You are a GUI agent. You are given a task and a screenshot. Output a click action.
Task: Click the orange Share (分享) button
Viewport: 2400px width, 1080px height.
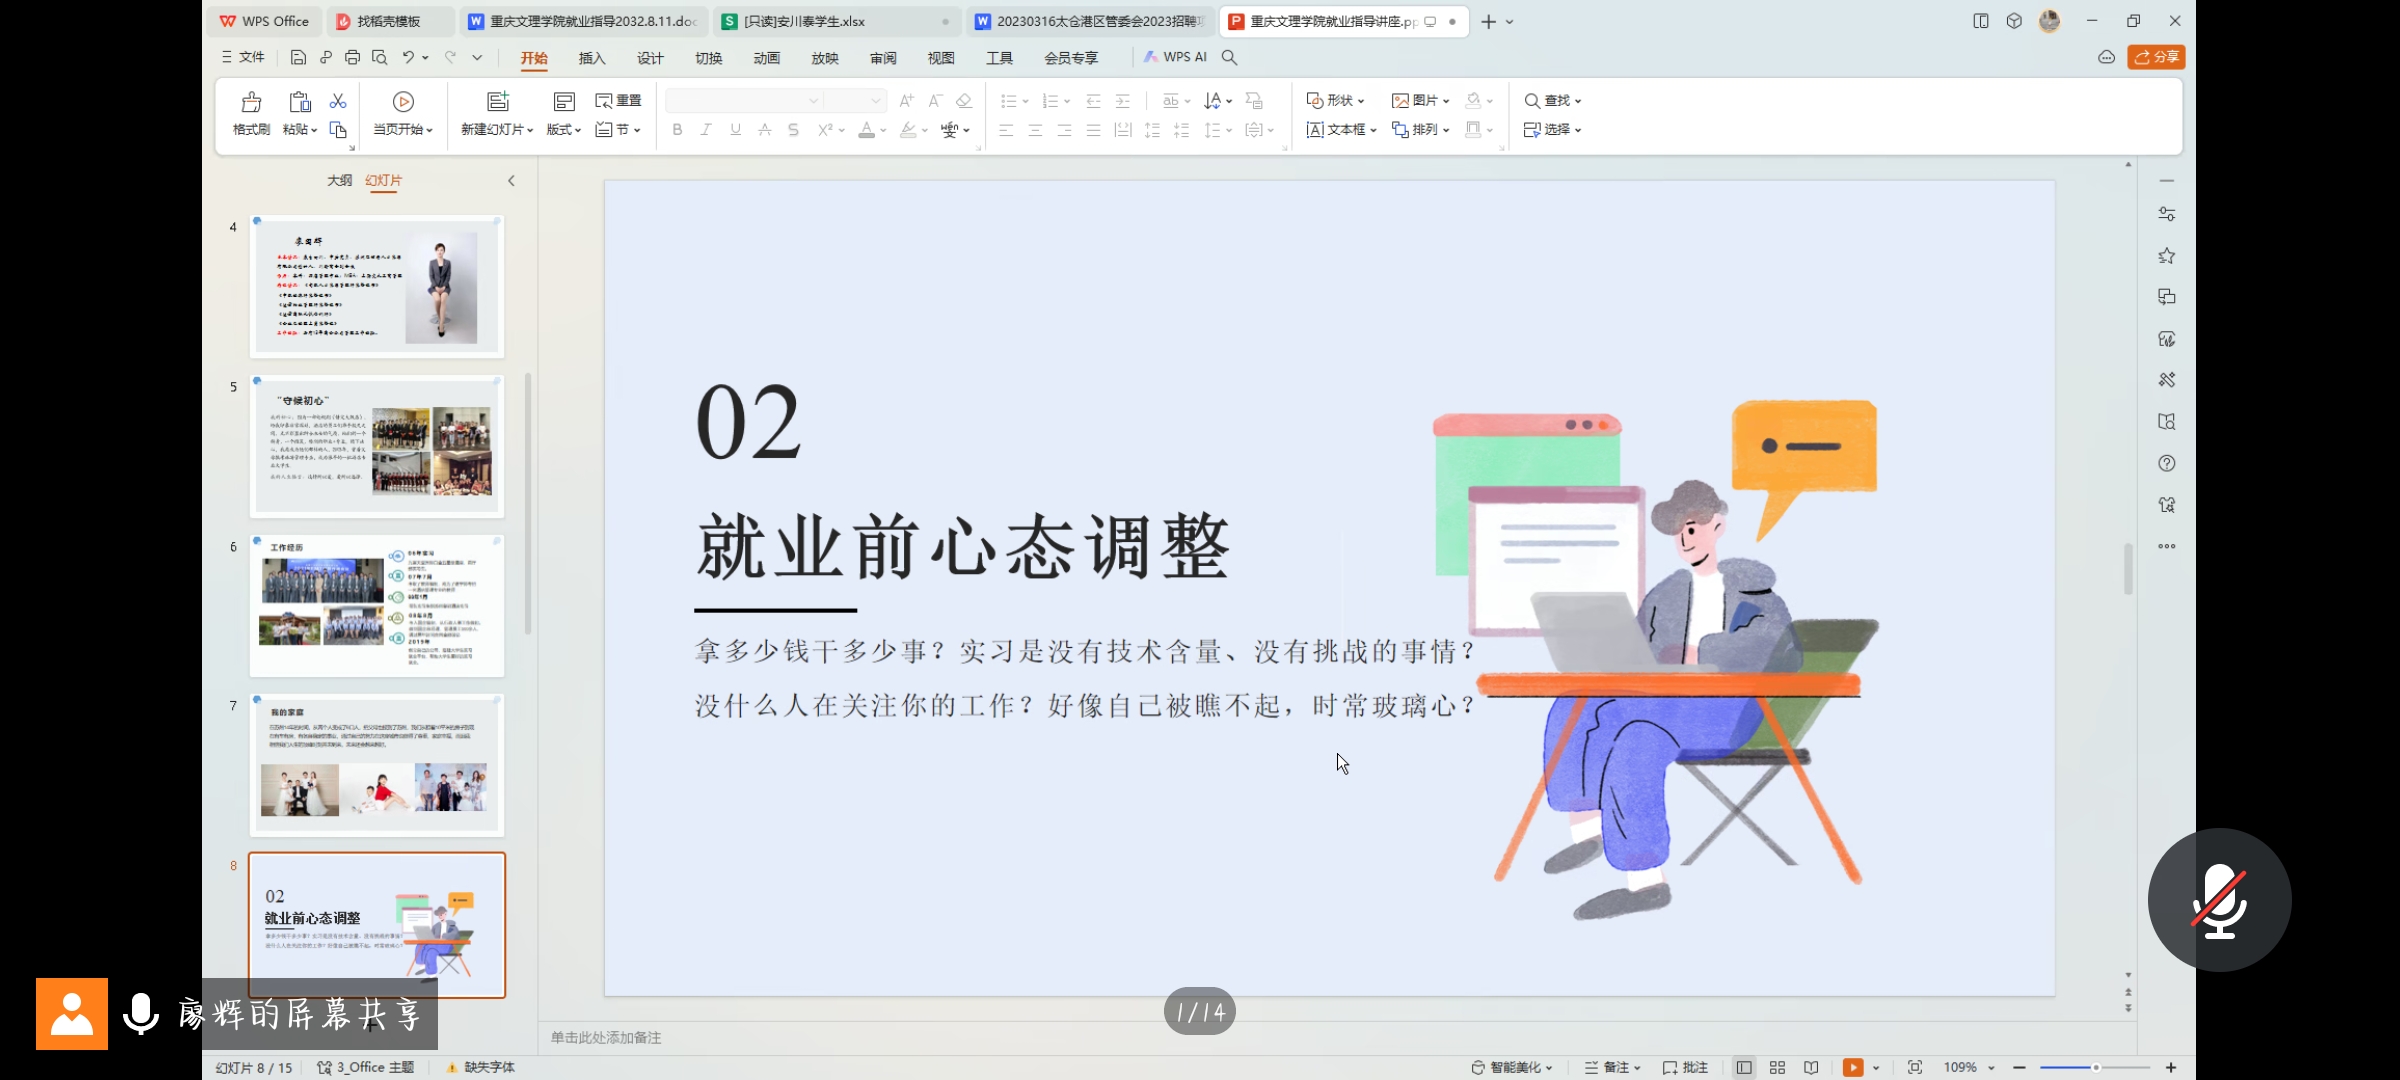pyautogui.click(x=2156, y=57)
